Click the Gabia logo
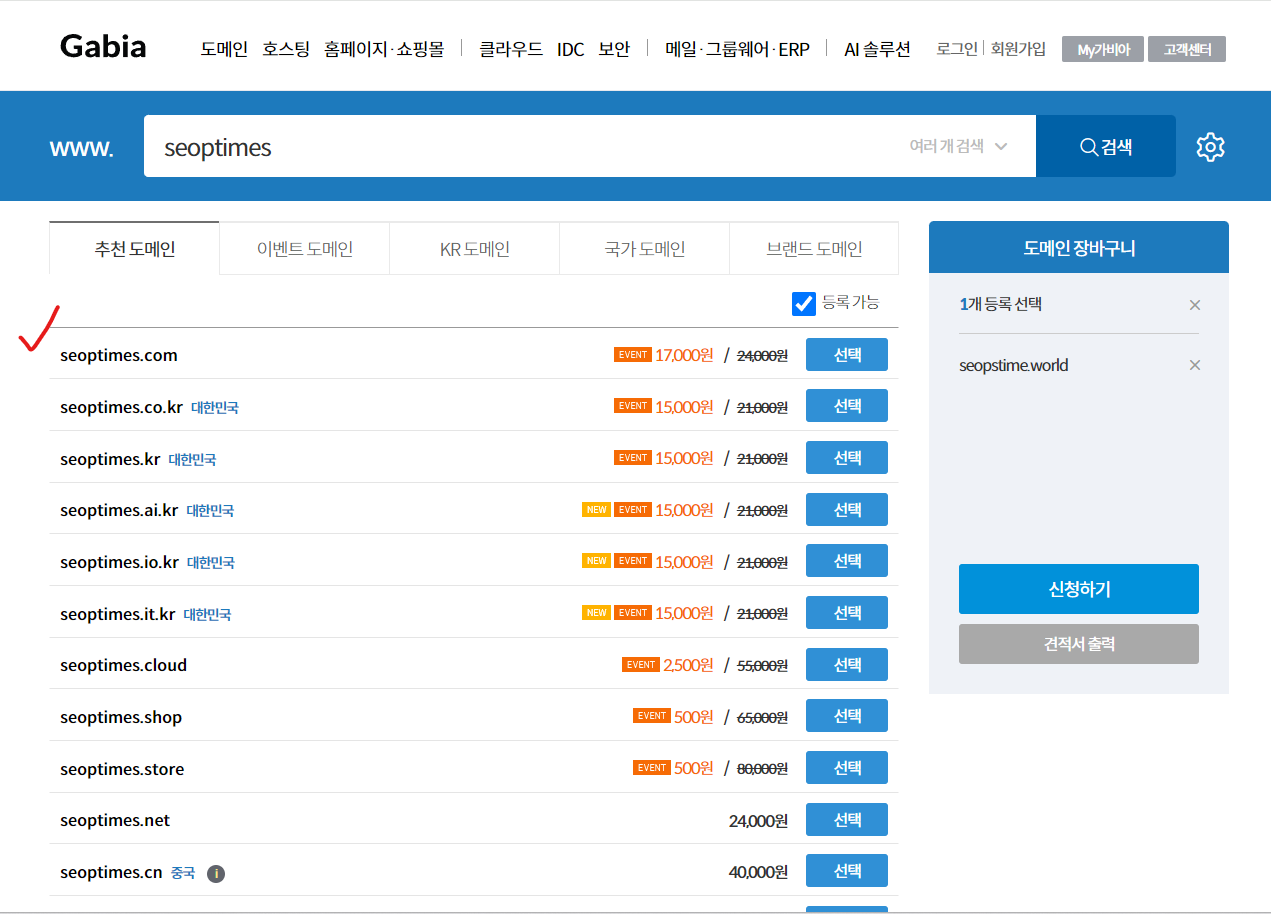1271x914 pixels. (103, 46)
